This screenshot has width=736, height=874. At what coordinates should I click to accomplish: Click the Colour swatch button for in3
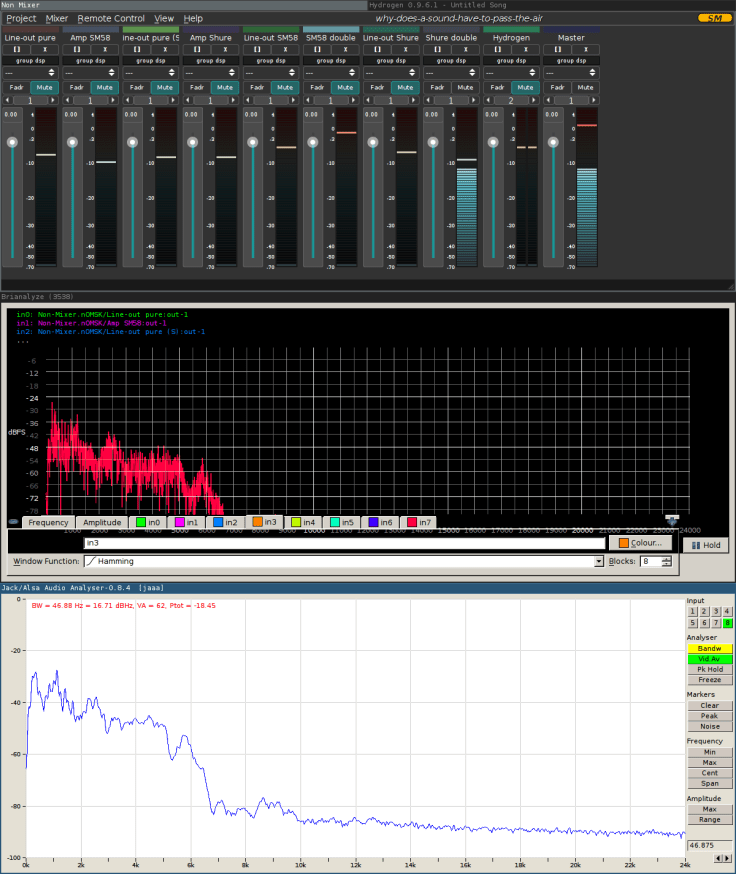point(639,543)
